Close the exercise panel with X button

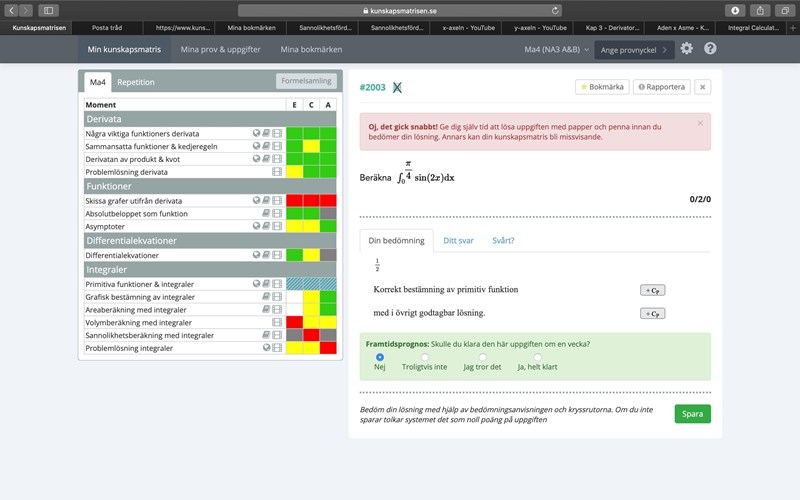click(702, 87)
